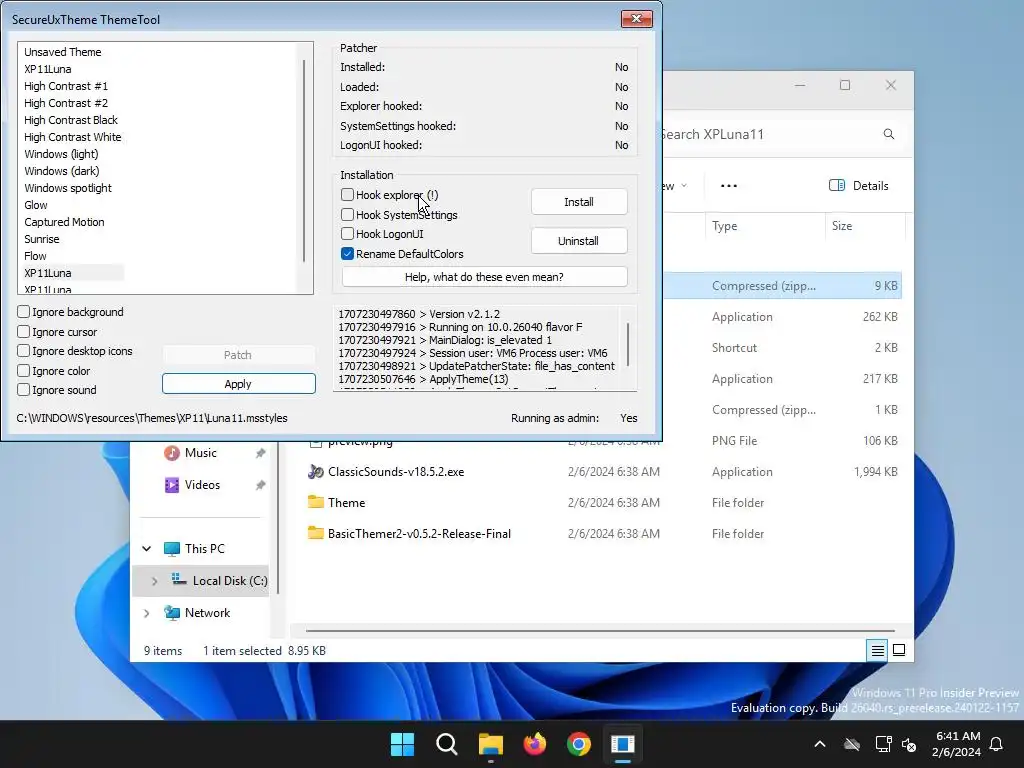Select High Contrast Black theme
This screenshot has height=768, width=1024.
pos(71,120)
